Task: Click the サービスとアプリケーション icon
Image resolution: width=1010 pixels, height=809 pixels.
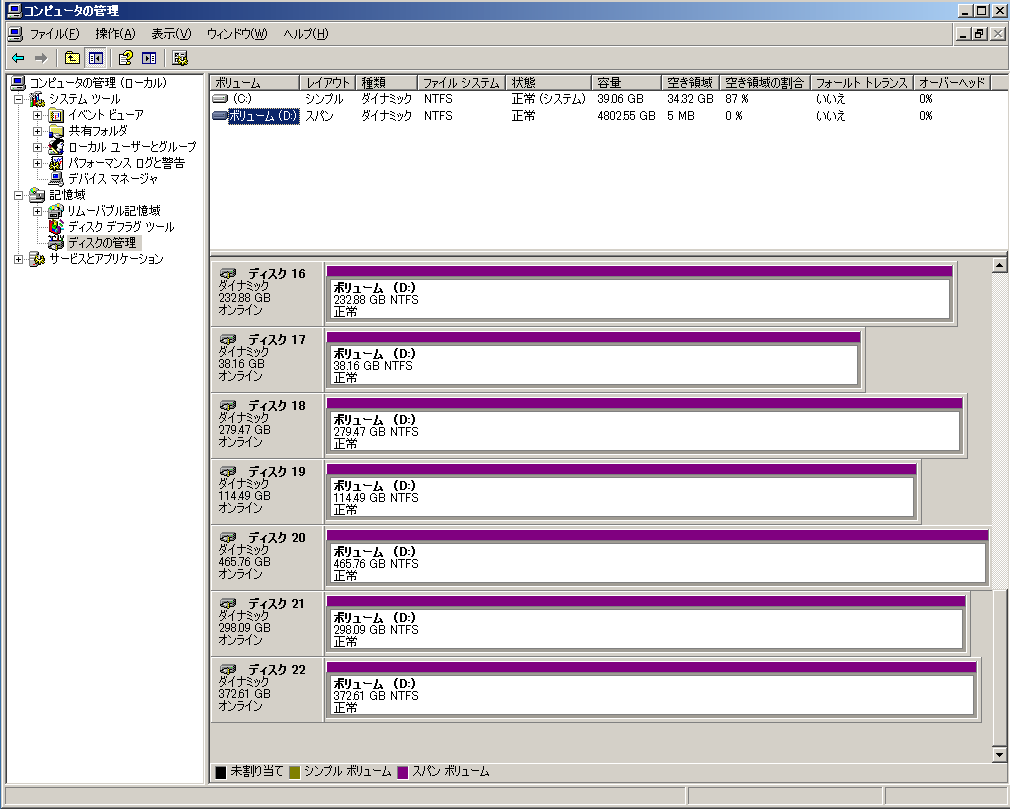Action: point(37,259)
